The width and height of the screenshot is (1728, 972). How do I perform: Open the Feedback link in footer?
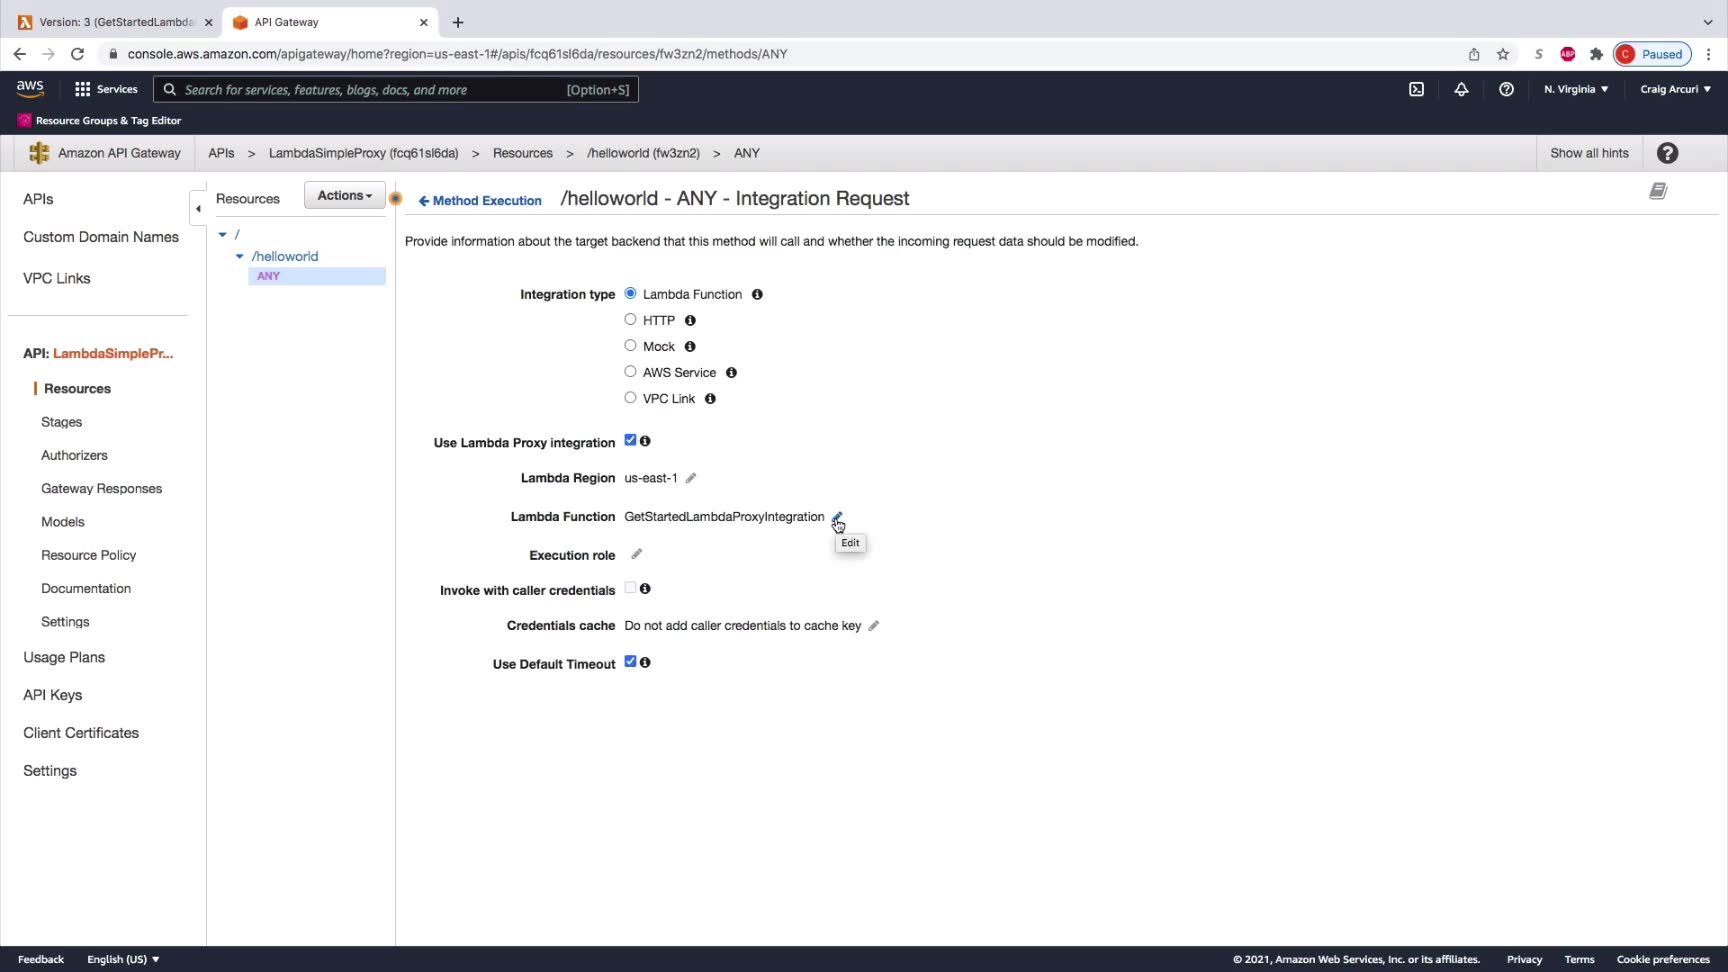click(41, 959)
